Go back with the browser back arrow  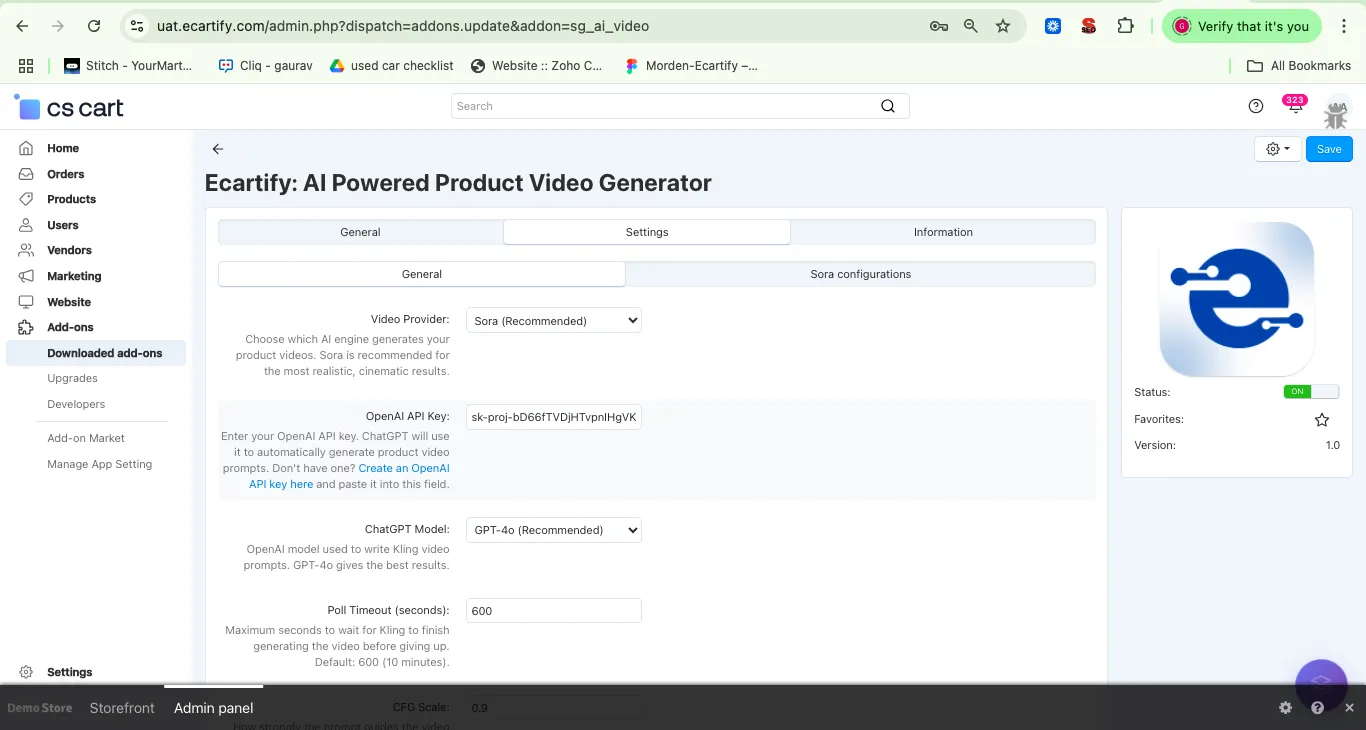coord(23,27)
